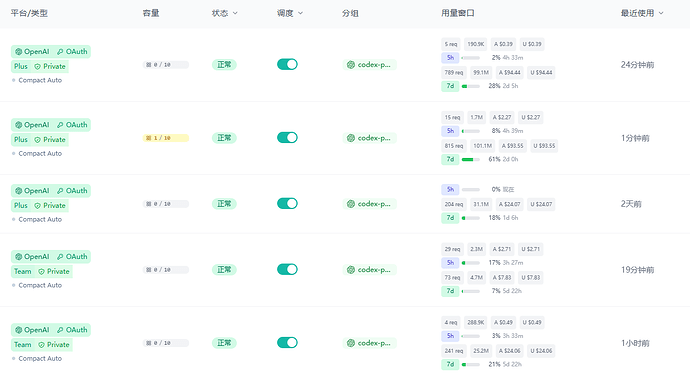690x375 pixels.
Task: Toggle the 调度 switch in the 1分钟前 row
Action: pos(287,138)
